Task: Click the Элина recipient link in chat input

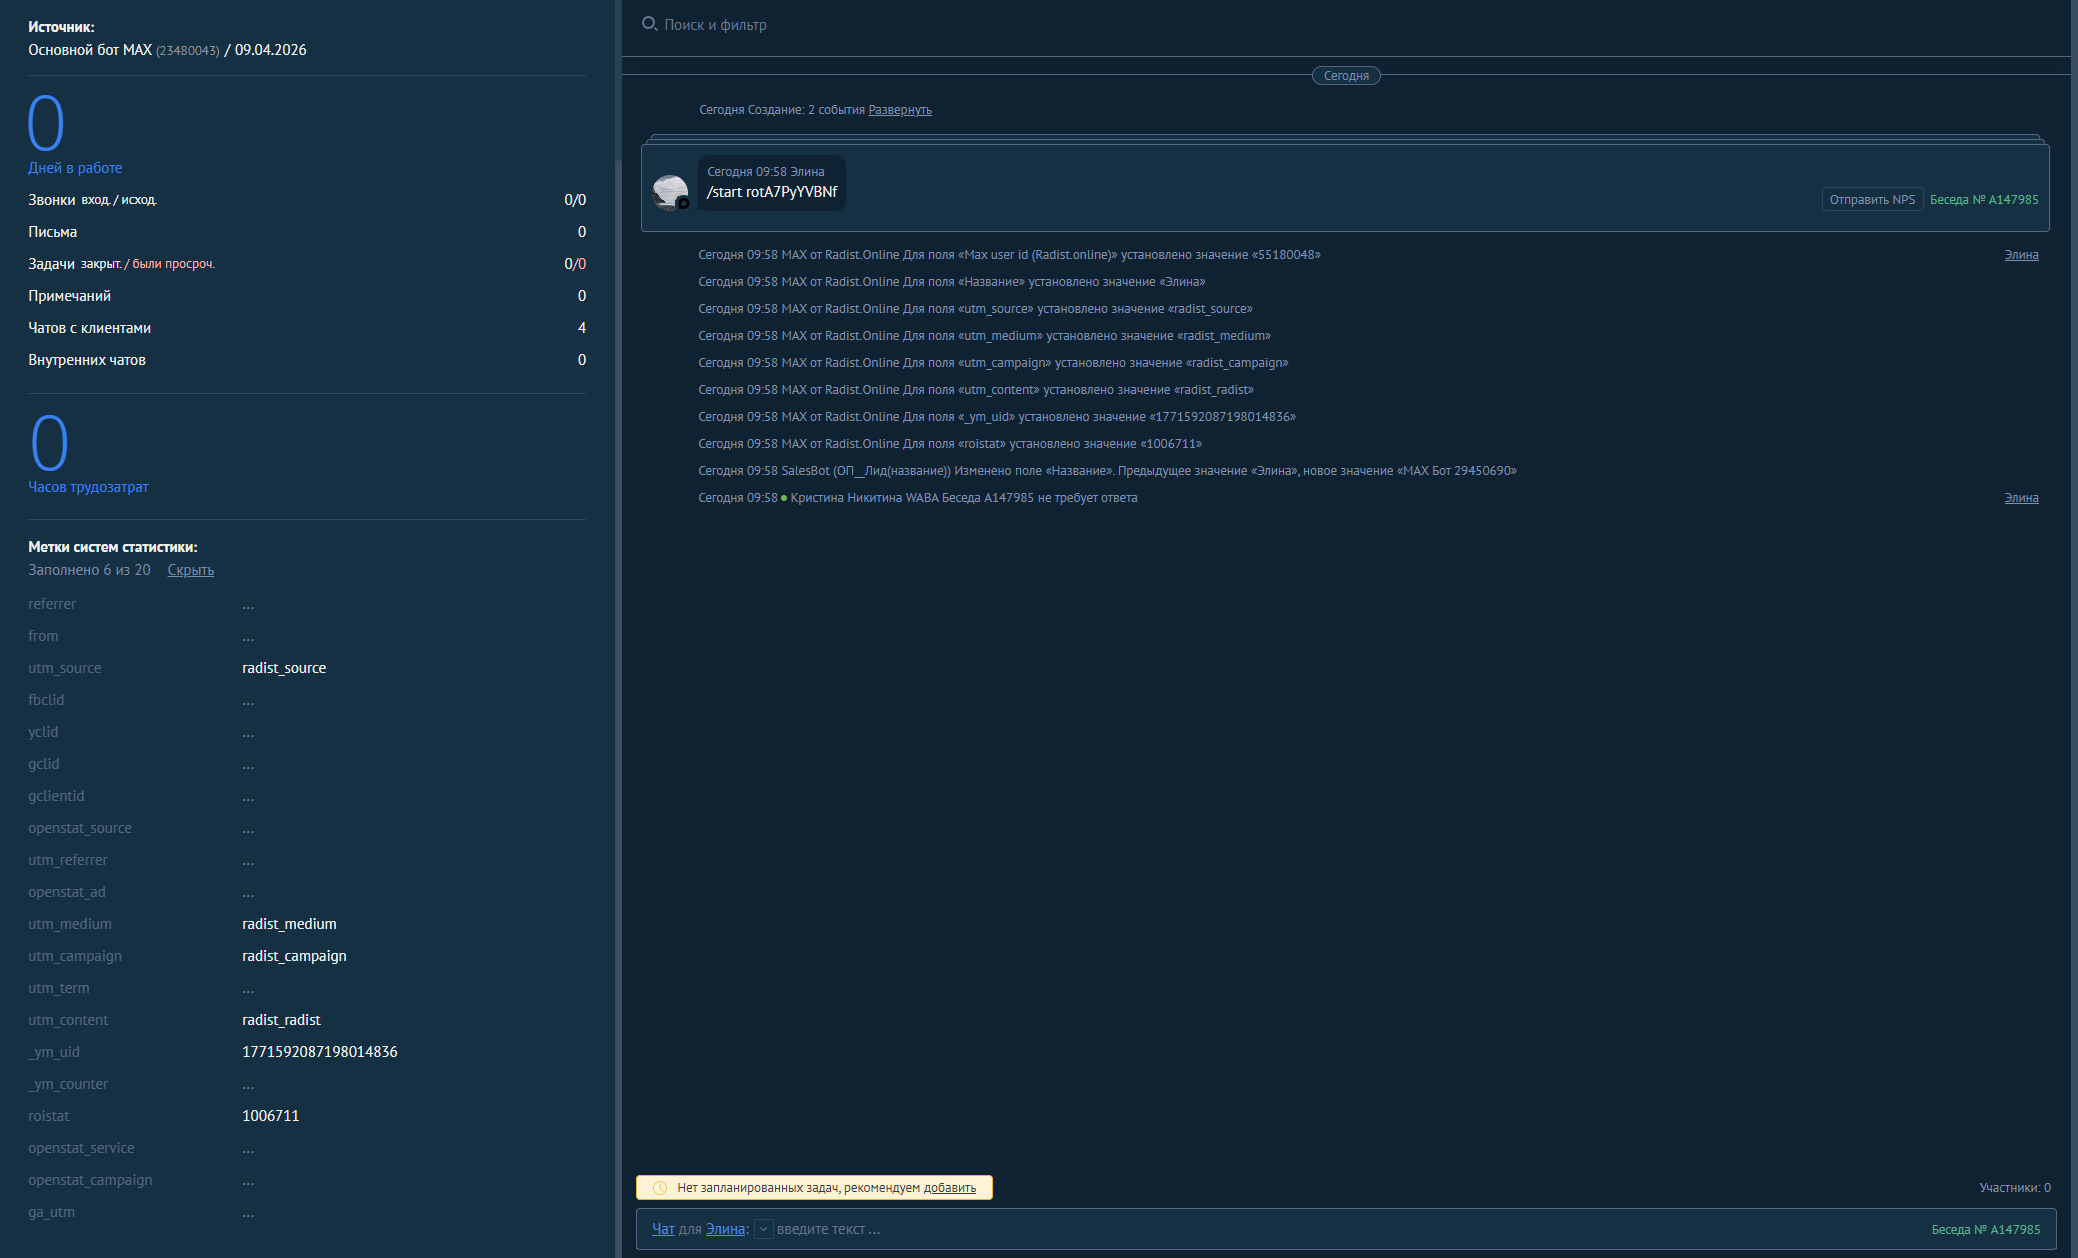Action: [x=725, y=1229]
